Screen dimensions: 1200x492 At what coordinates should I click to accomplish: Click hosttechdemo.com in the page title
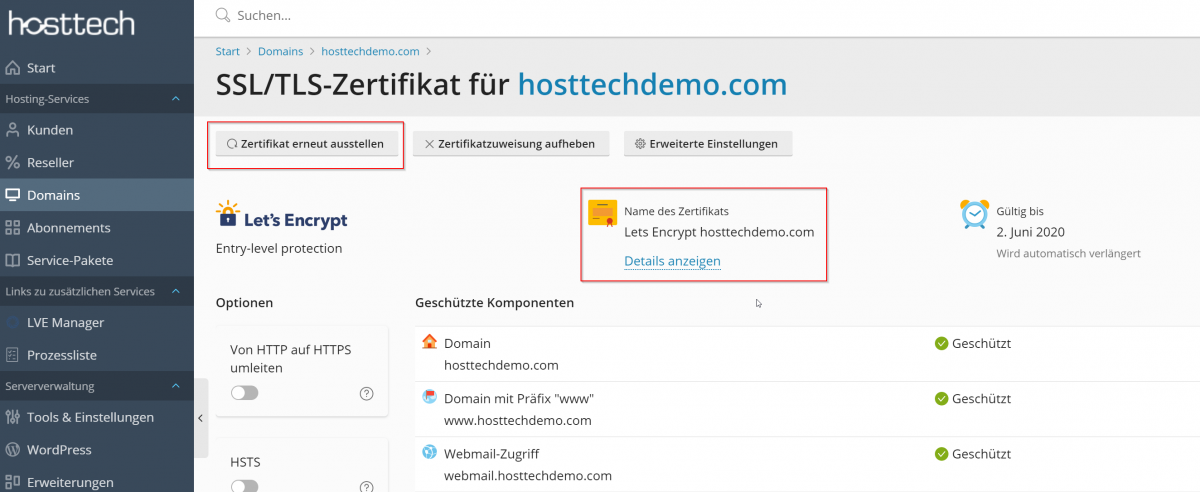click(x=652, y=84)
